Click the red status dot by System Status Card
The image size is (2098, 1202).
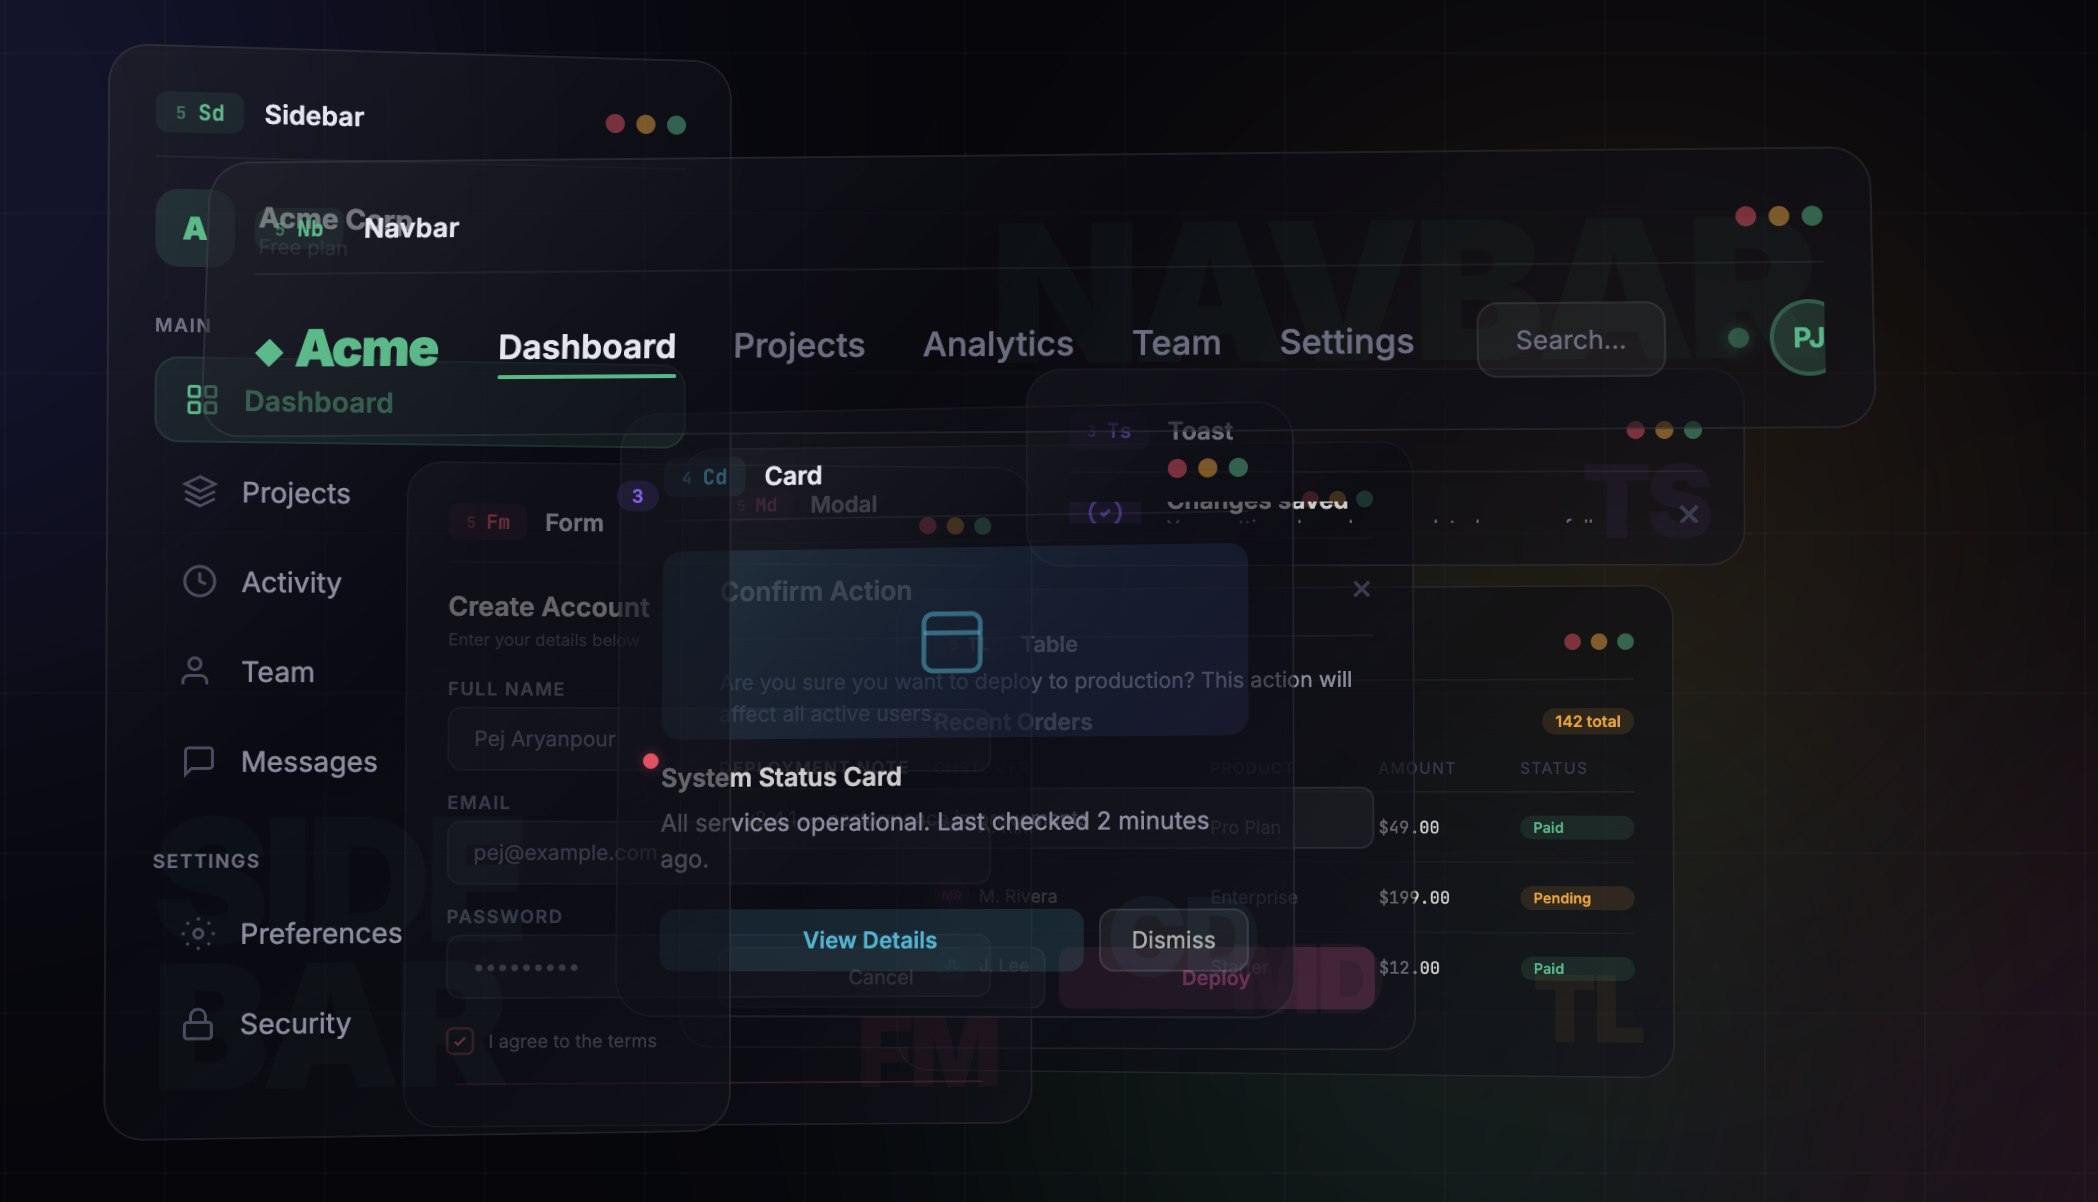click(651, 761)
